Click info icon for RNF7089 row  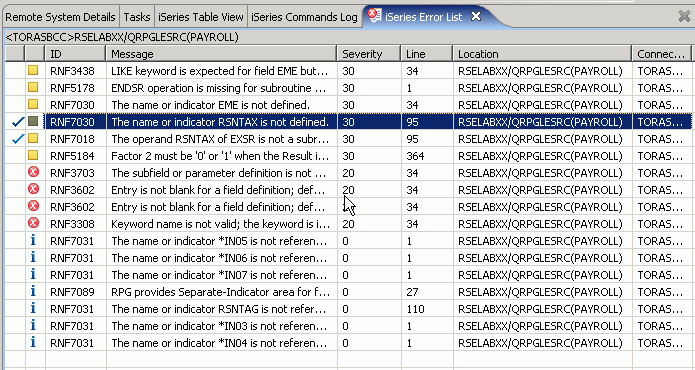(x=33, y=291)
